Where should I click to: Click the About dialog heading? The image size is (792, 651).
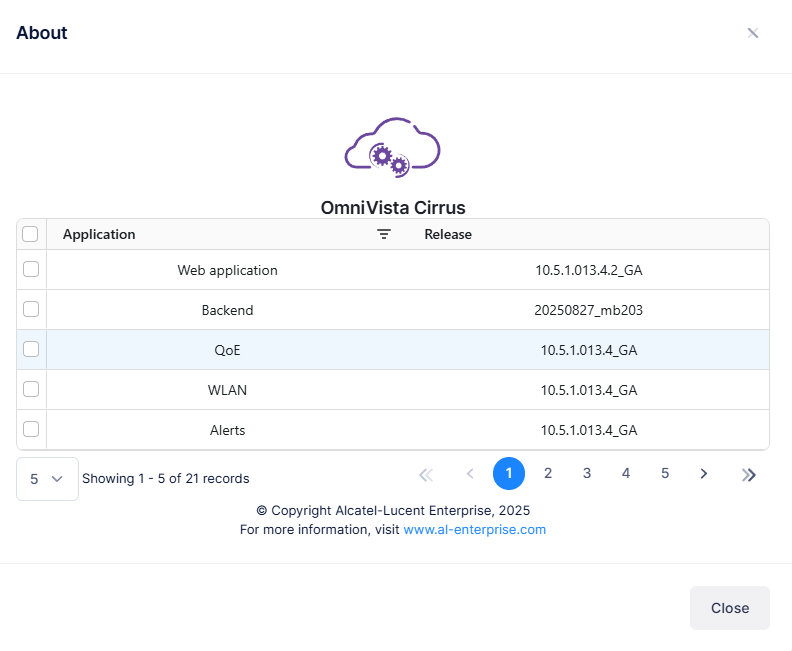pyautogui.click(x=42, y=33)
